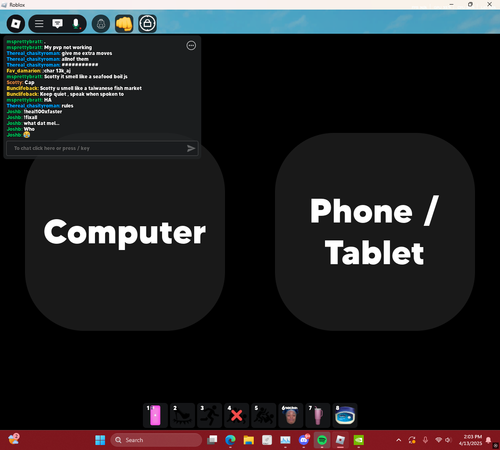Select hotbar slot 3 running figure item
The width and height of the screenshot is (500, 450).
[x=209, y=415]
